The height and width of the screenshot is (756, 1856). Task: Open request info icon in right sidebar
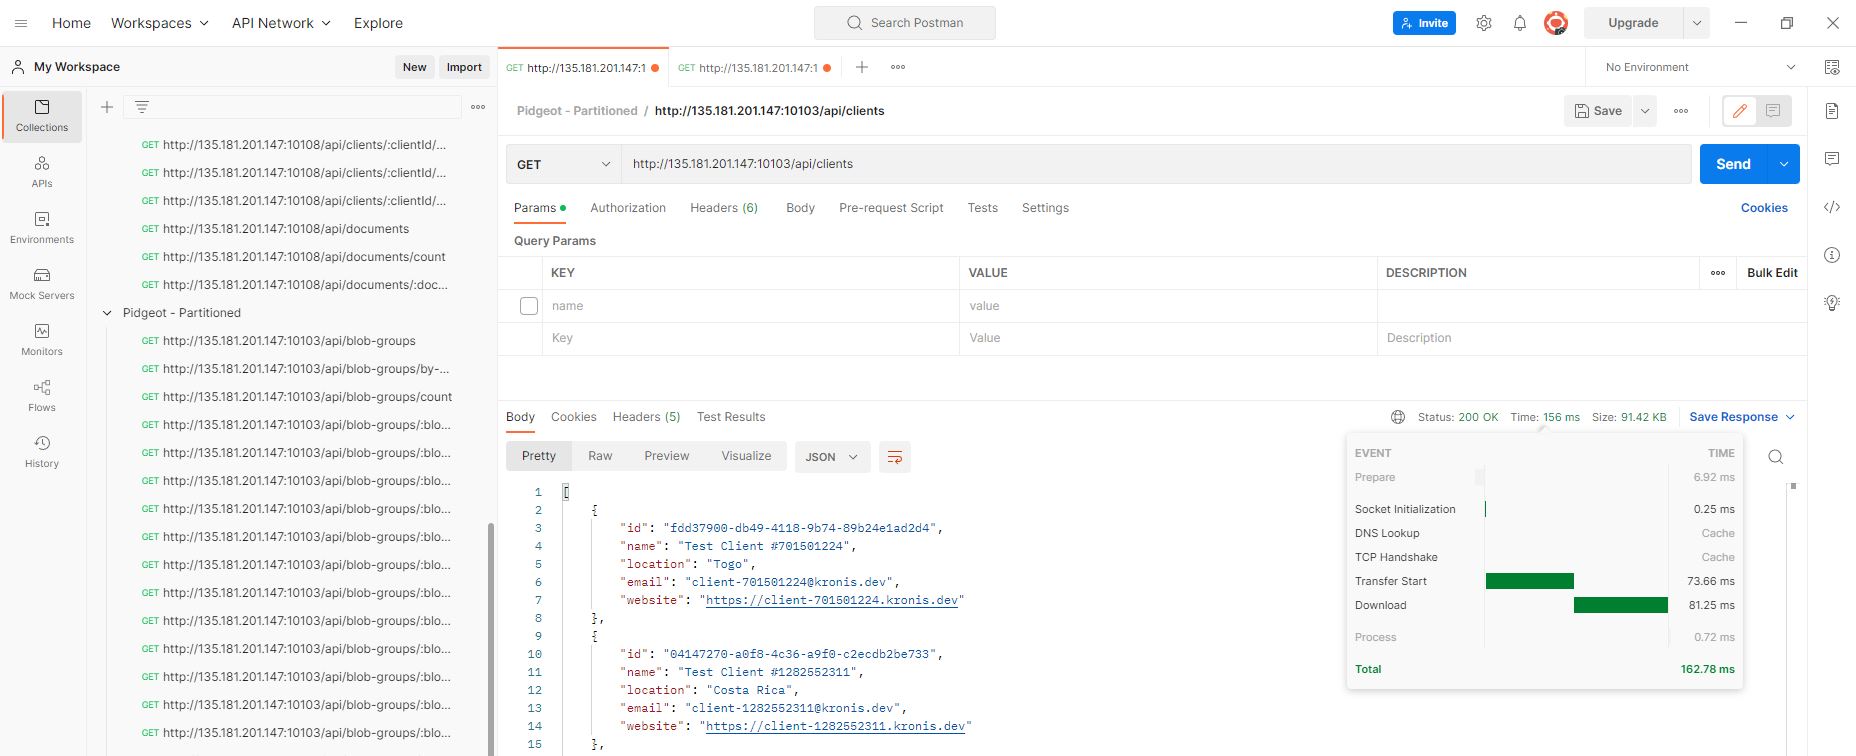(1832, 255)
